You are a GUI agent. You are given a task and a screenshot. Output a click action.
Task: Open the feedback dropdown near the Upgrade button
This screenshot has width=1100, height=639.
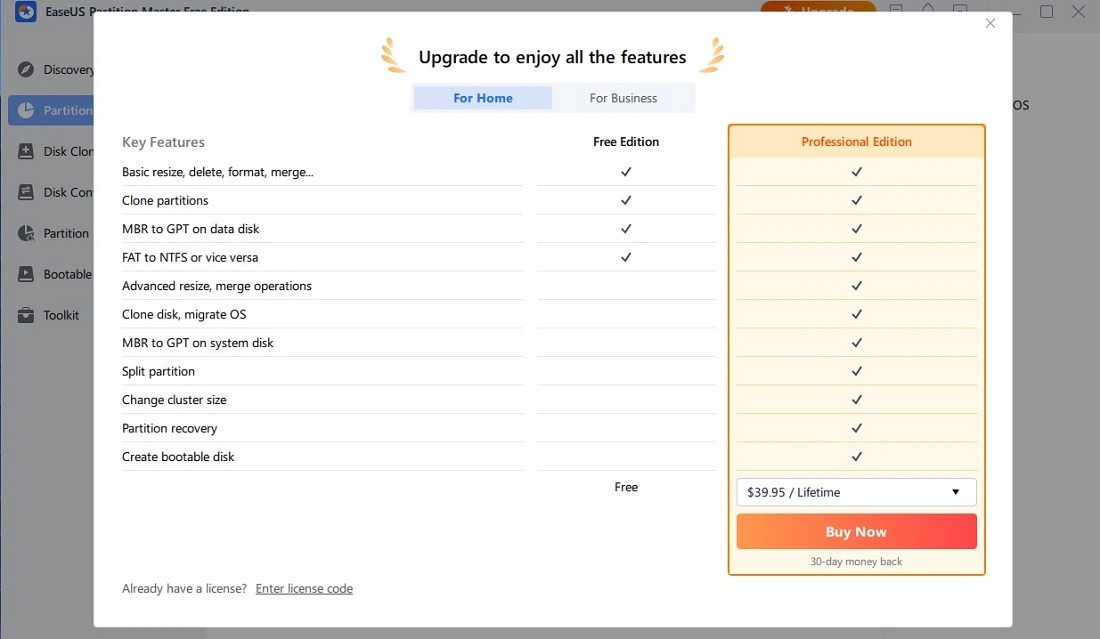(x=895, y=10)
